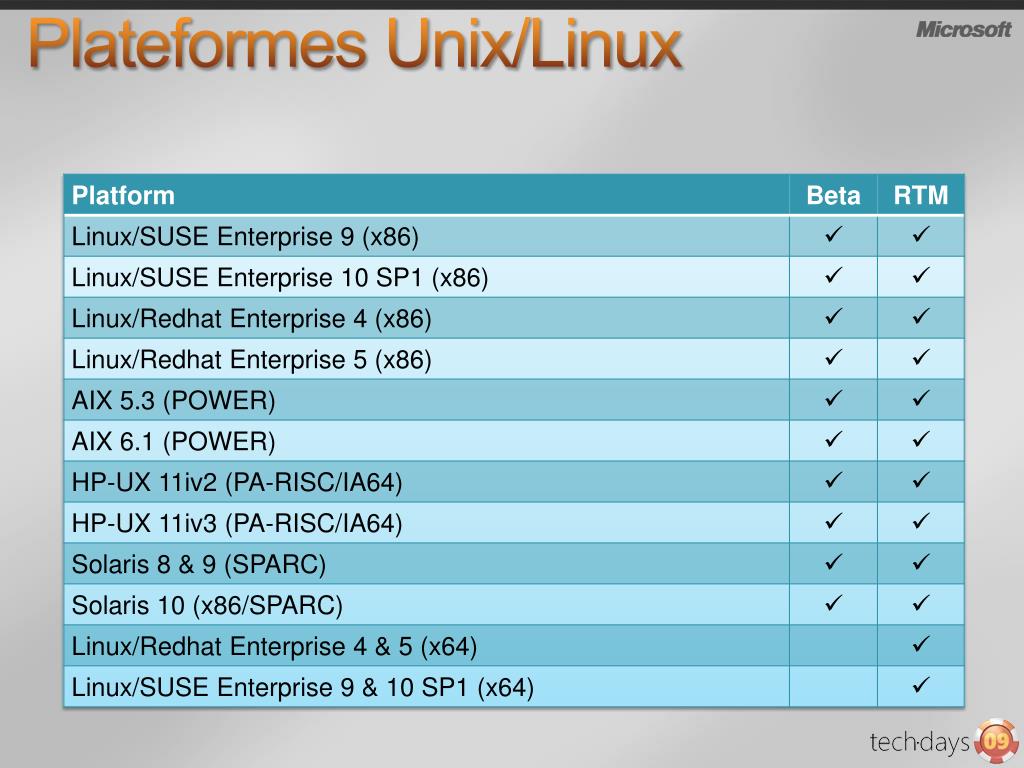
Task: Click RTM checkmark for SUSE Enterprise 10 SP1 (x86)
Action: pyautogui.click(x=921, y=276)
